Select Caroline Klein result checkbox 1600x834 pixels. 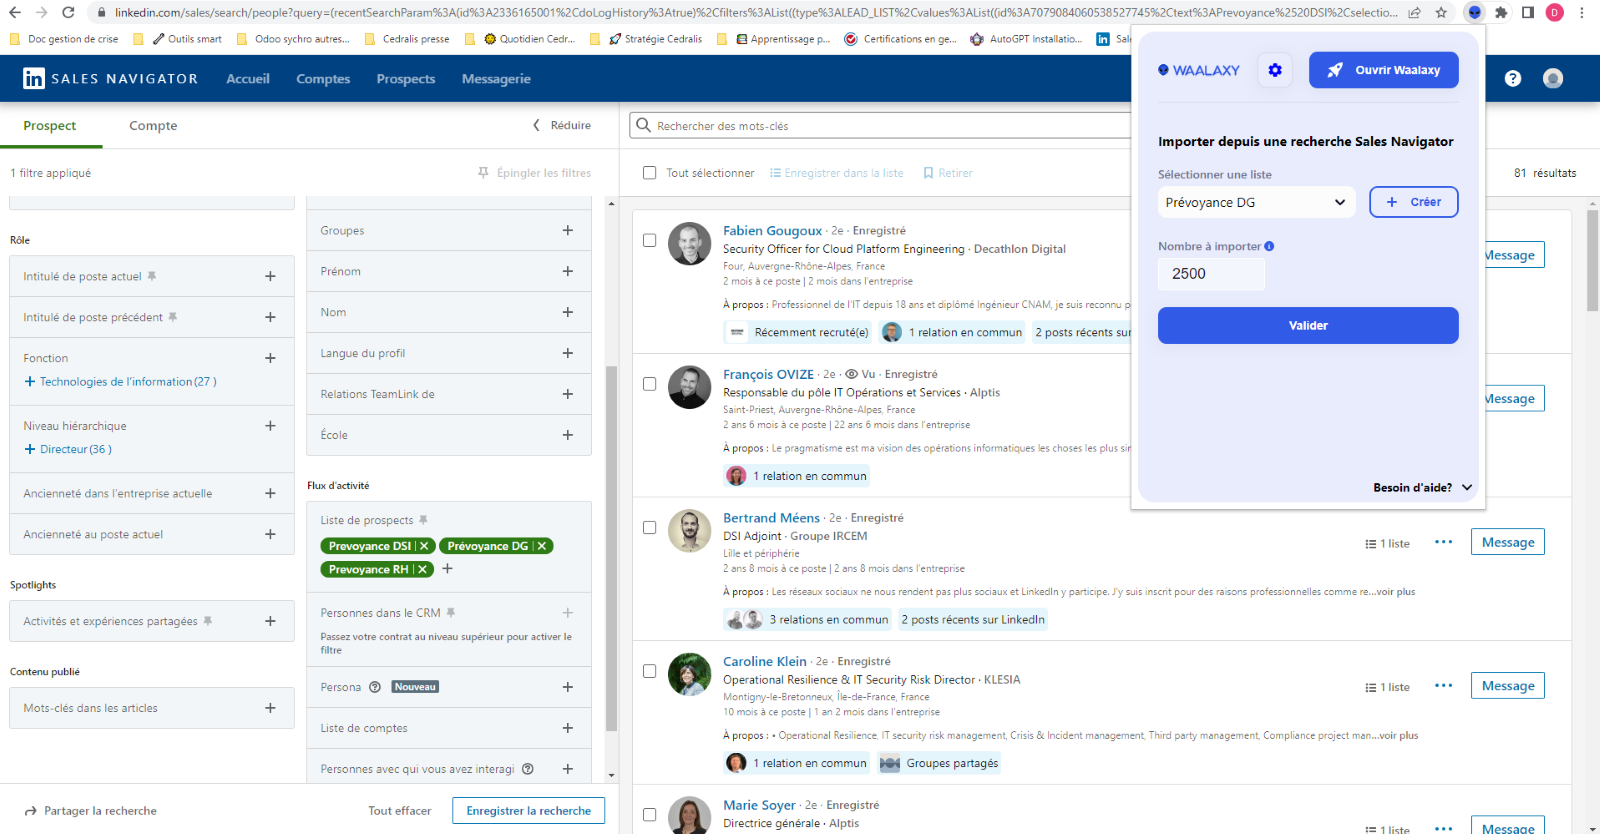[x=649, y=671]
